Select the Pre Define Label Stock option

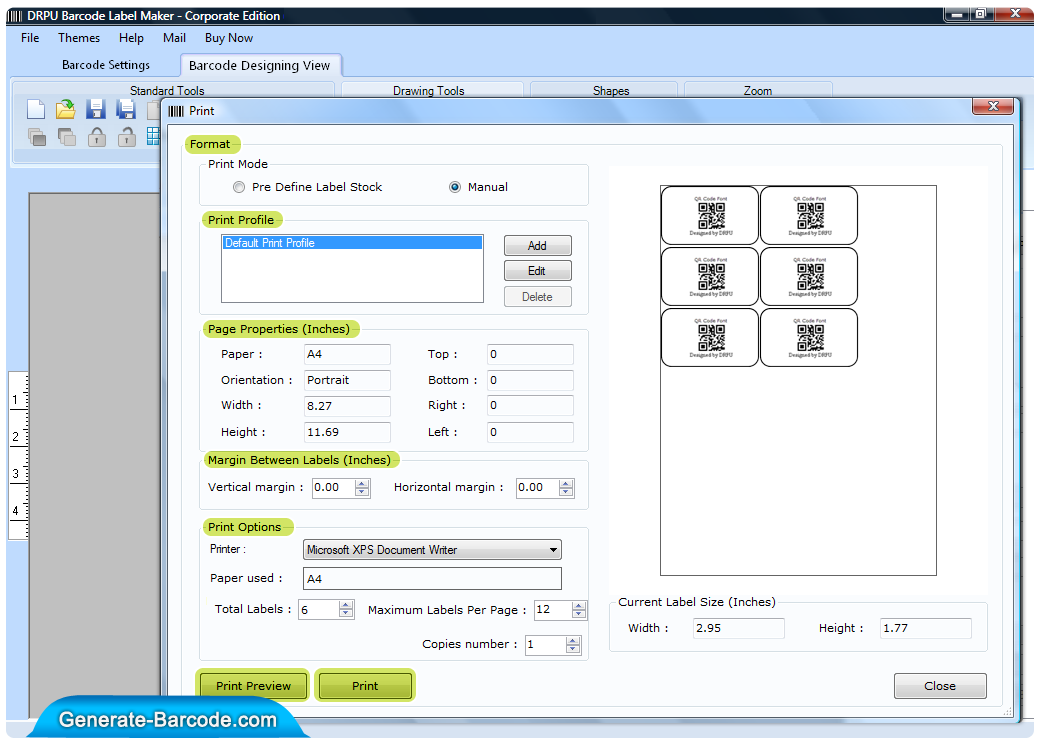pos(239,187)
